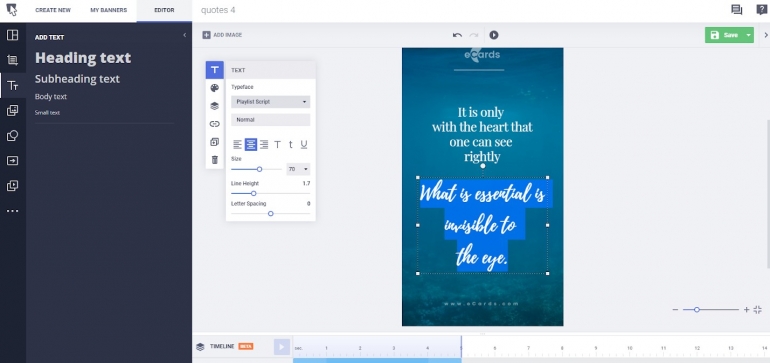The width and height of the screenshot is (770, 363).
Task: Open the layers stack icon in text panel
Action: point(215,106)
